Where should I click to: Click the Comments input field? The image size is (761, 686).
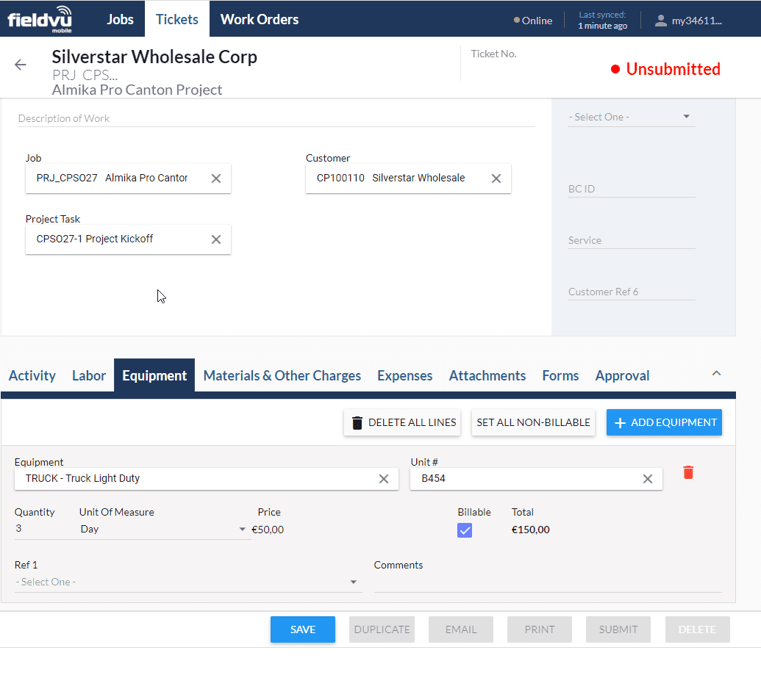pos(547,583)
